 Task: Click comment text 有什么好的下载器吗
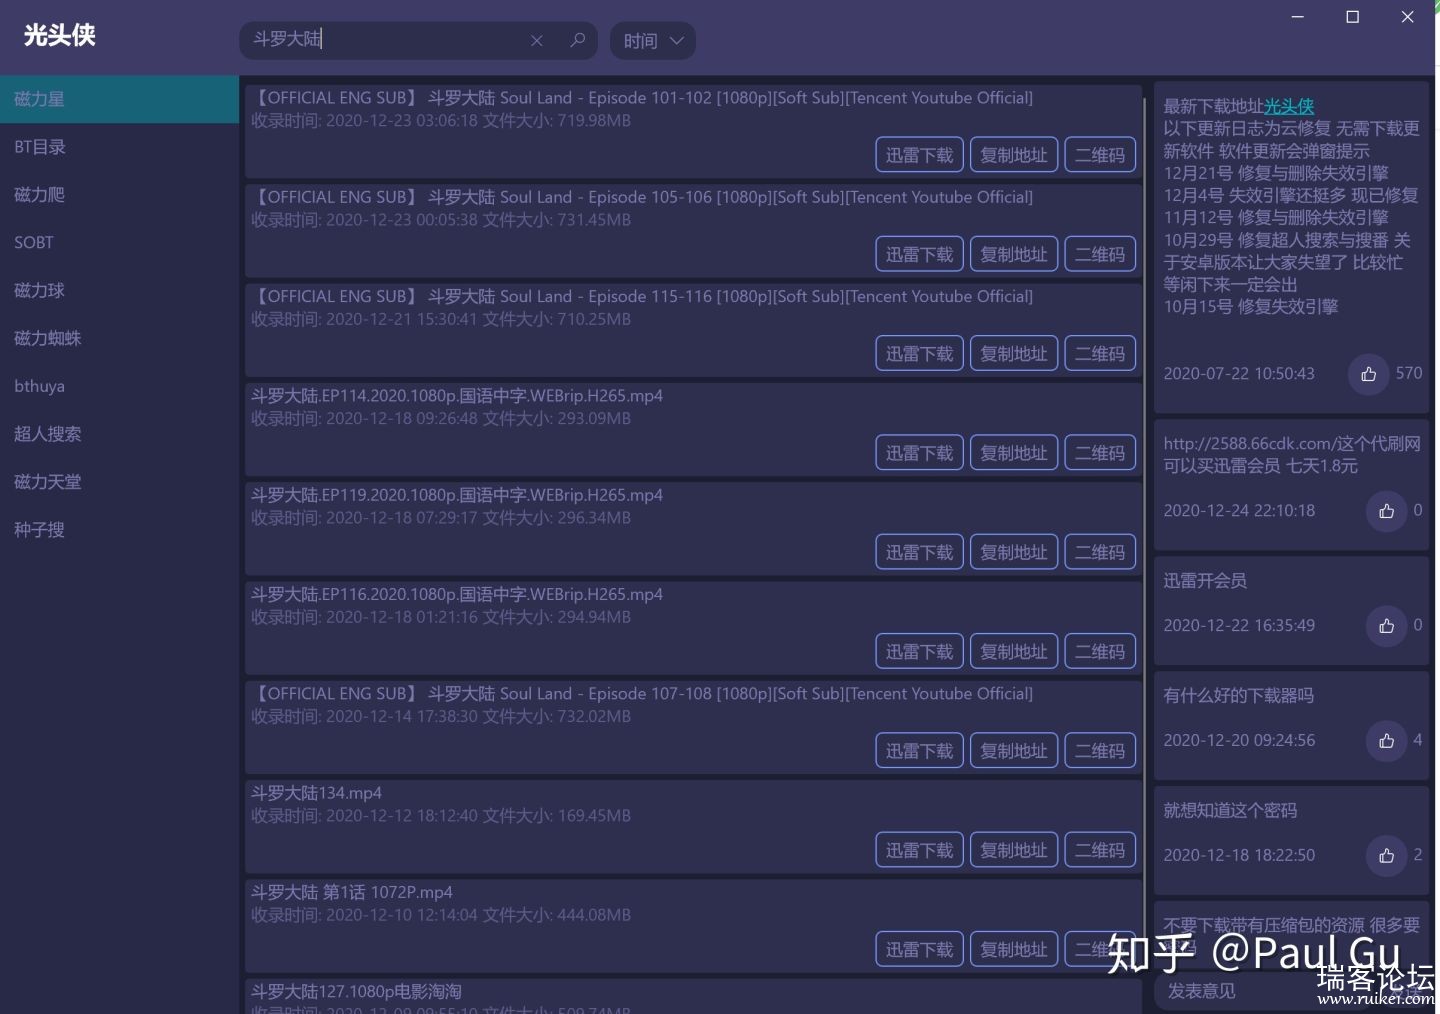(1238, 695)
